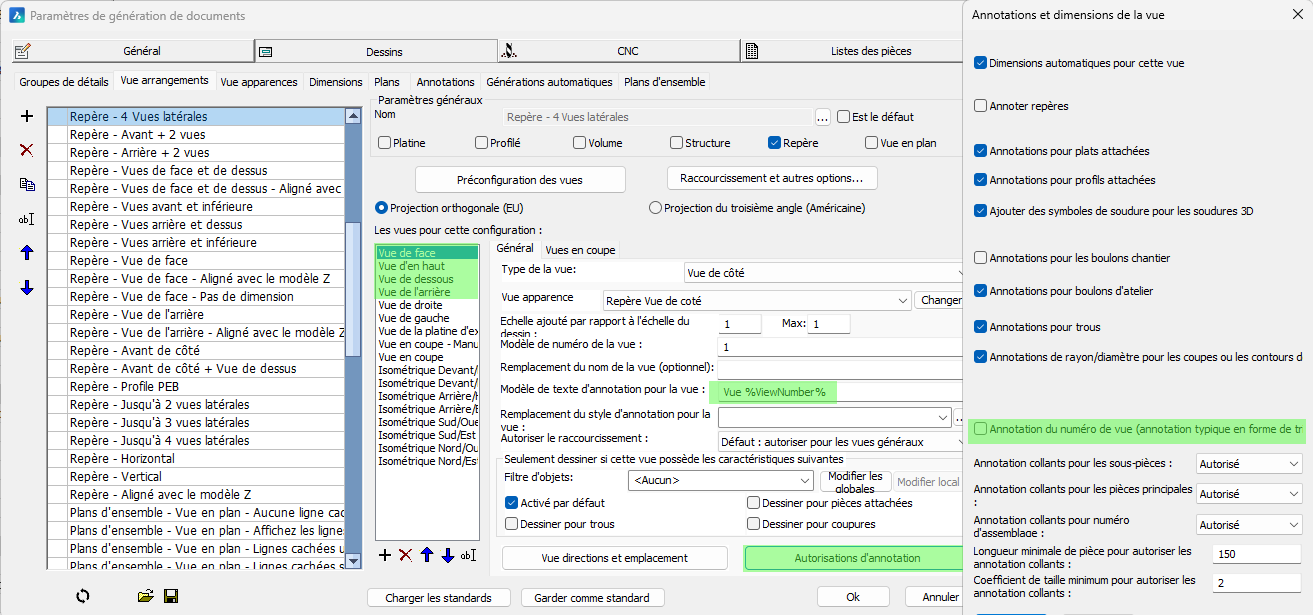
Task: Click 'Préconfiguration des vues' button
Action: coord(520,180)
